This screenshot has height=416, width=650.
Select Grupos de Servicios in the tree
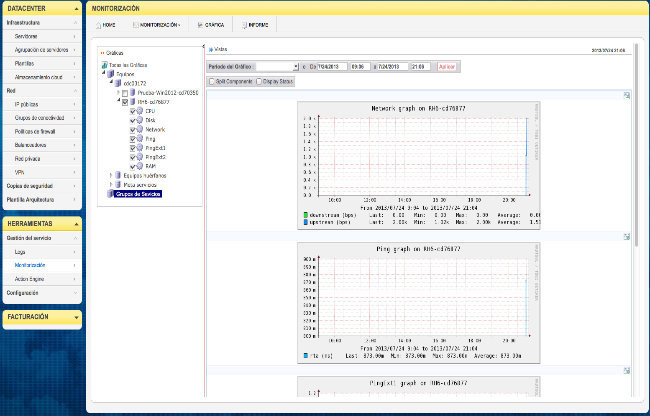point(138,193)
